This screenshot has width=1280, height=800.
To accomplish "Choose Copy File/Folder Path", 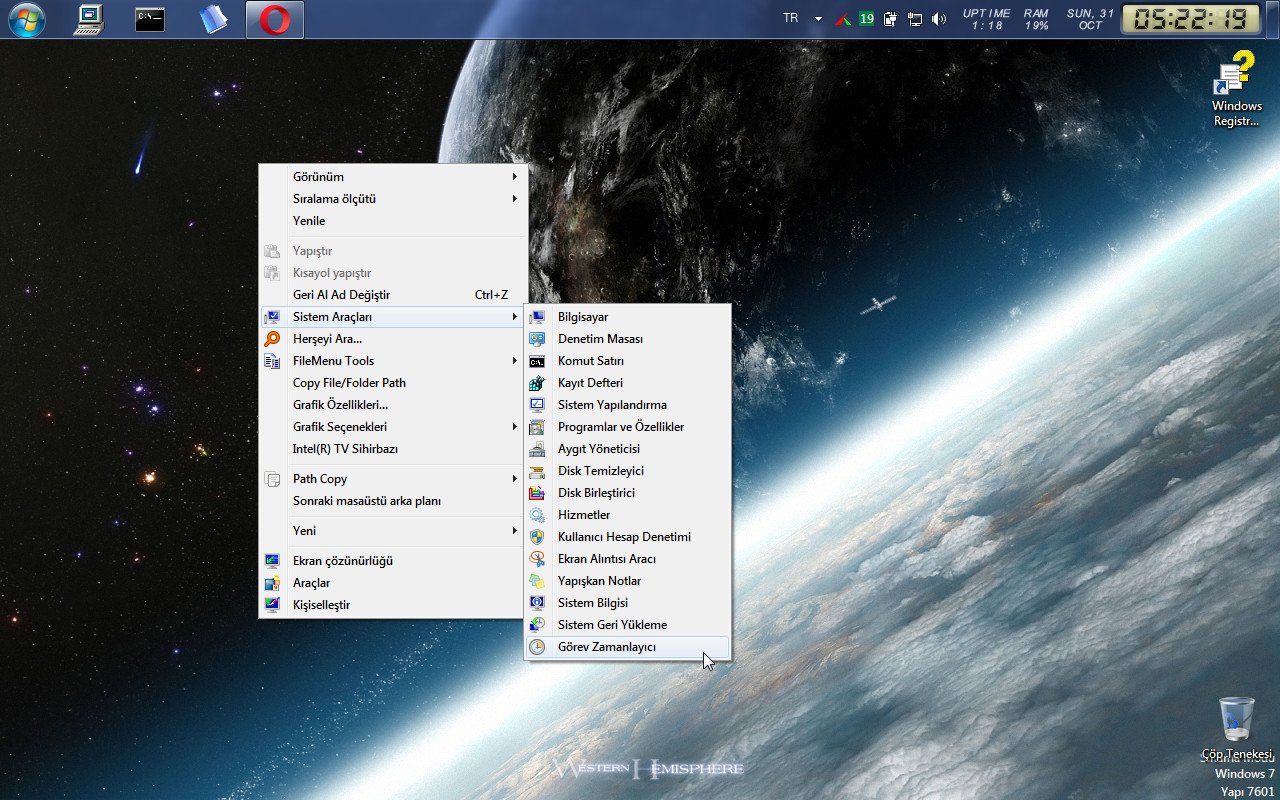I will coord(393,383).
